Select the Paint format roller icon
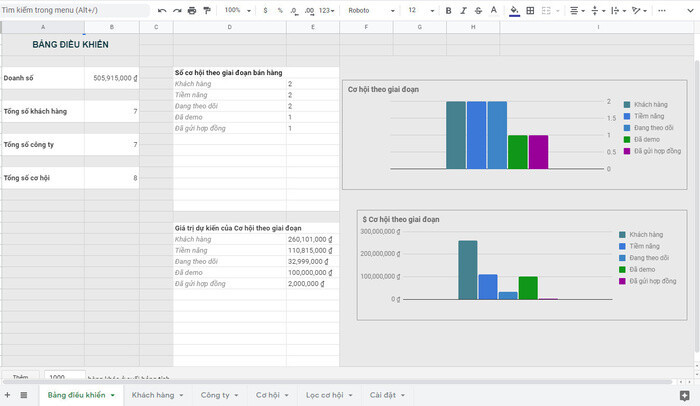700x406 pixels. click(207, 10)
